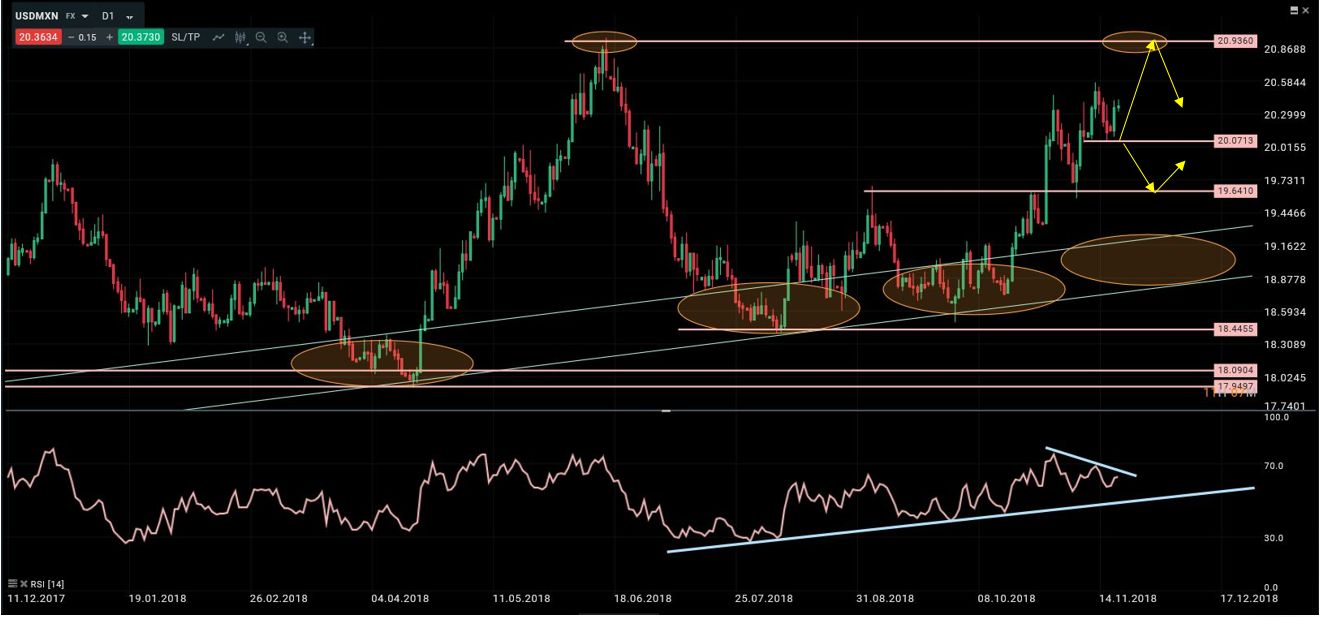Screen dimensions: 1320x617
Task: Click the 11.12.2017 date on time axis
Action: (x=36, y=599)
